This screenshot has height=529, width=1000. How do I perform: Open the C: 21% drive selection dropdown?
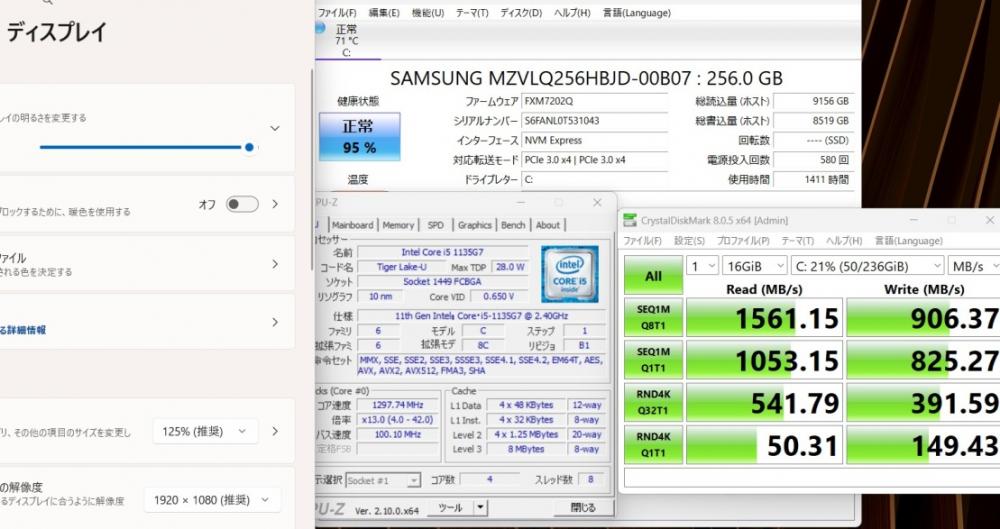tap(867, 266)
